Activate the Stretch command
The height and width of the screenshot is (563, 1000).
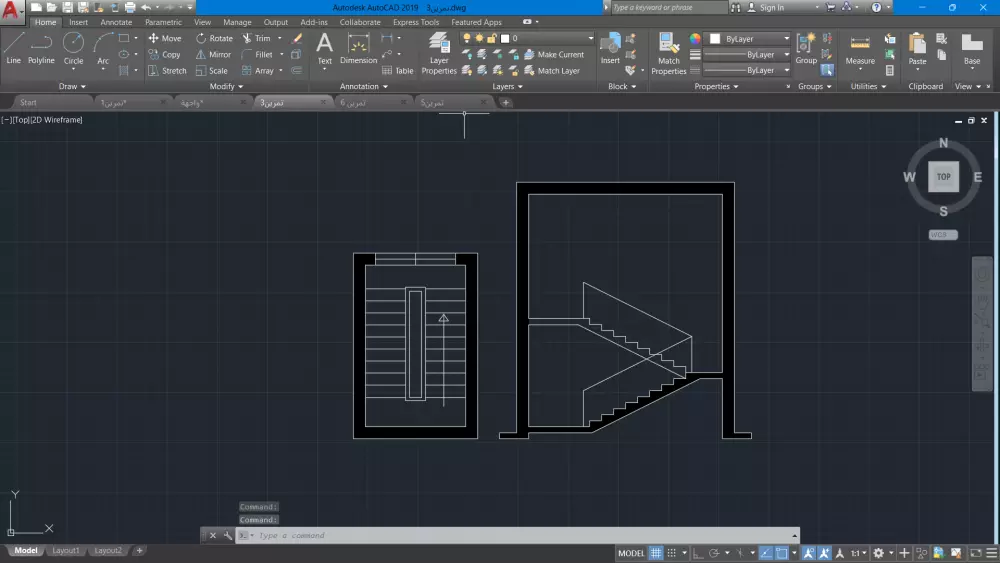167,71
